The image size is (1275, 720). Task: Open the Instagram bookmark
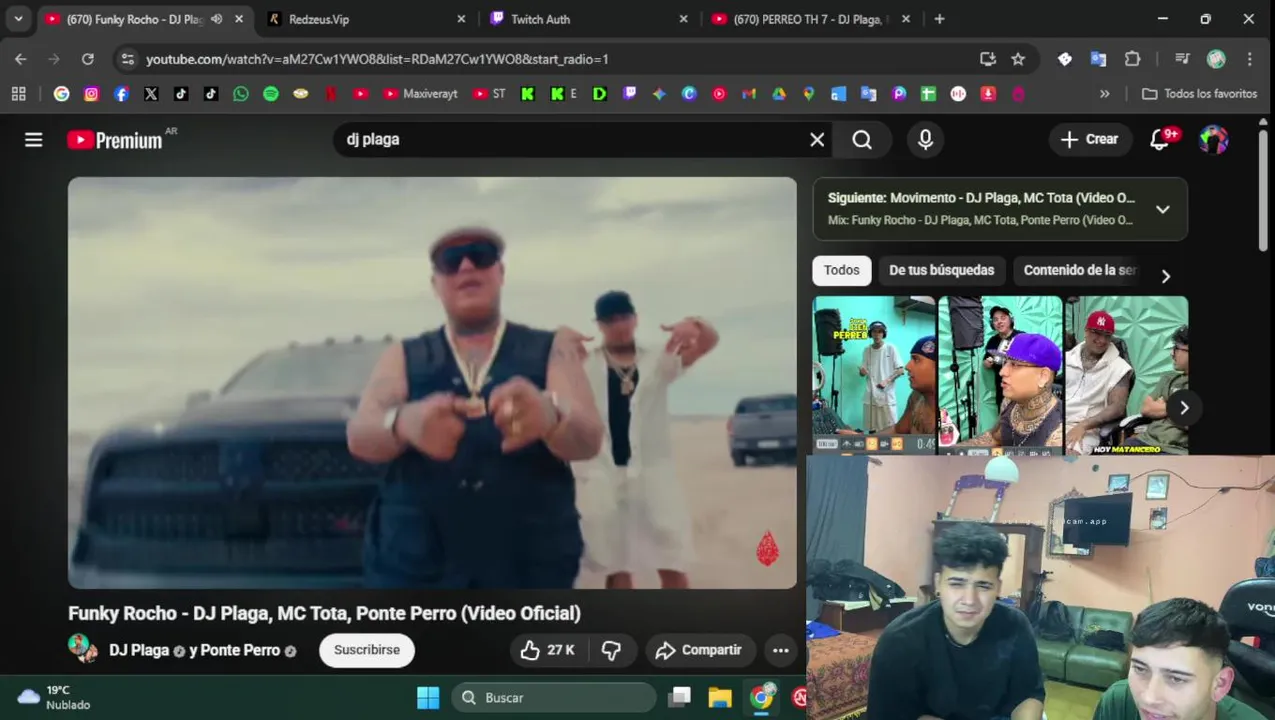click(92, 94)
